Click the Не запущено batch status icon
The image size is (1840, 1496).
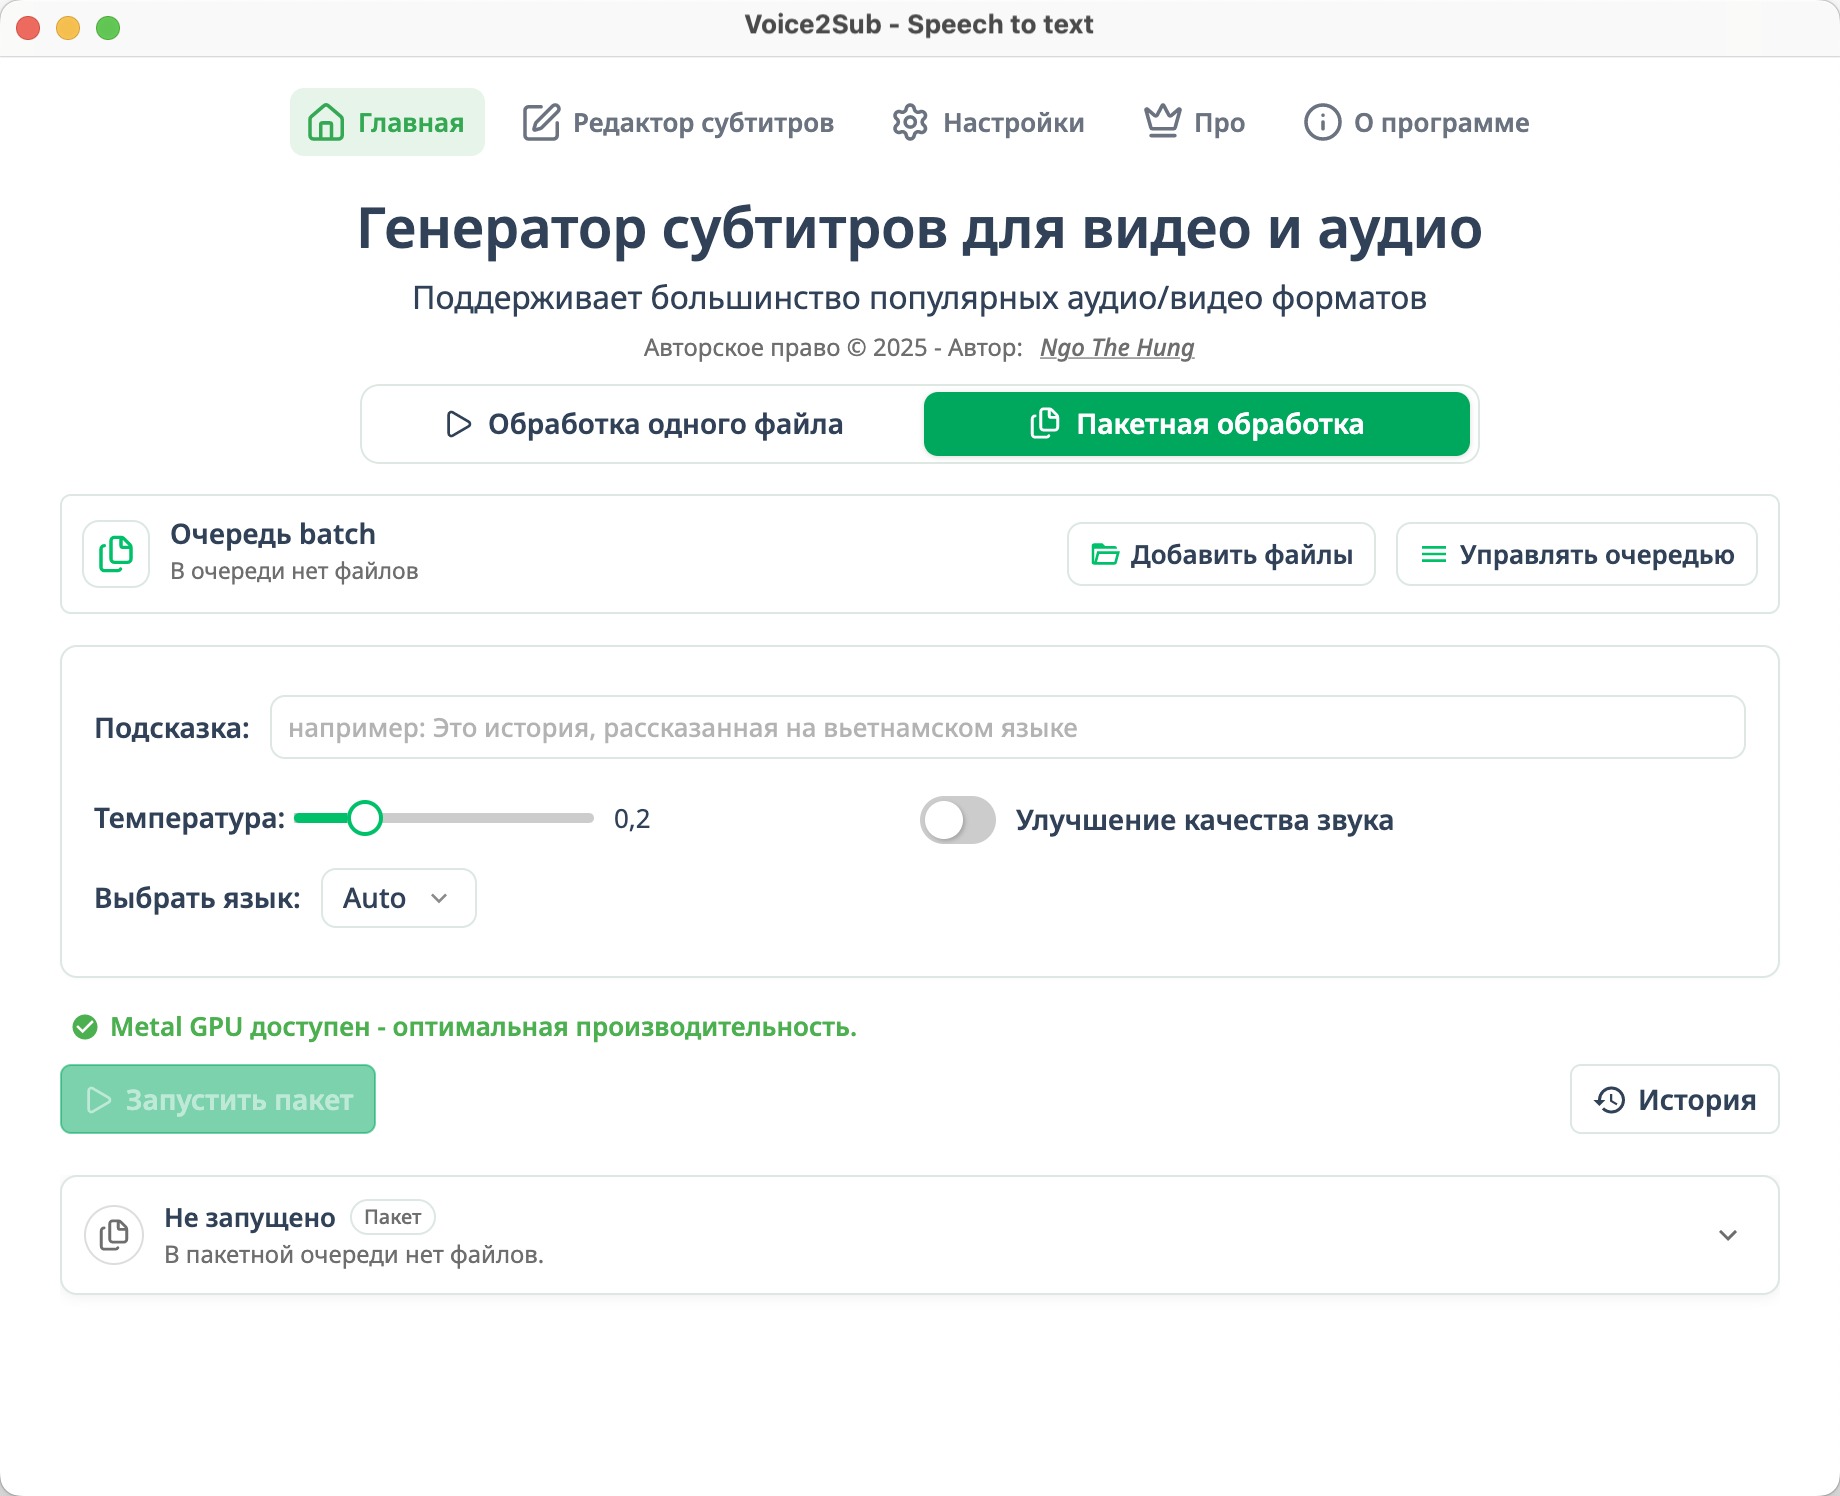(114, 1235)
